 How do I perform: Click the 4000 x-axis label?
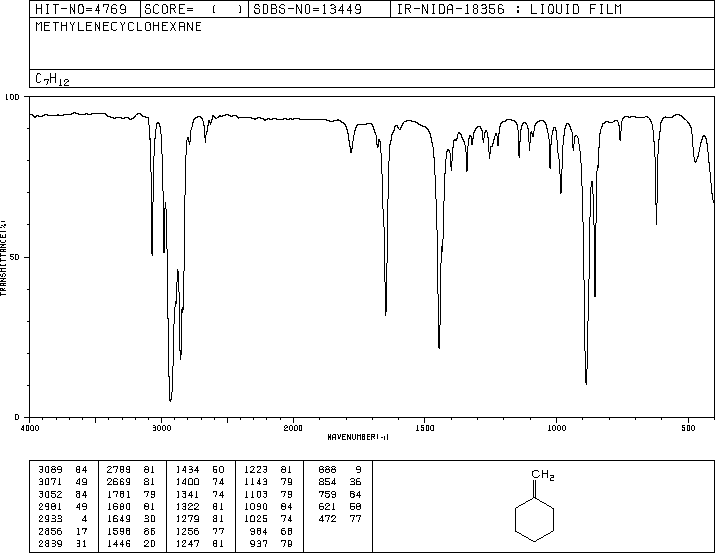(30, 428)
